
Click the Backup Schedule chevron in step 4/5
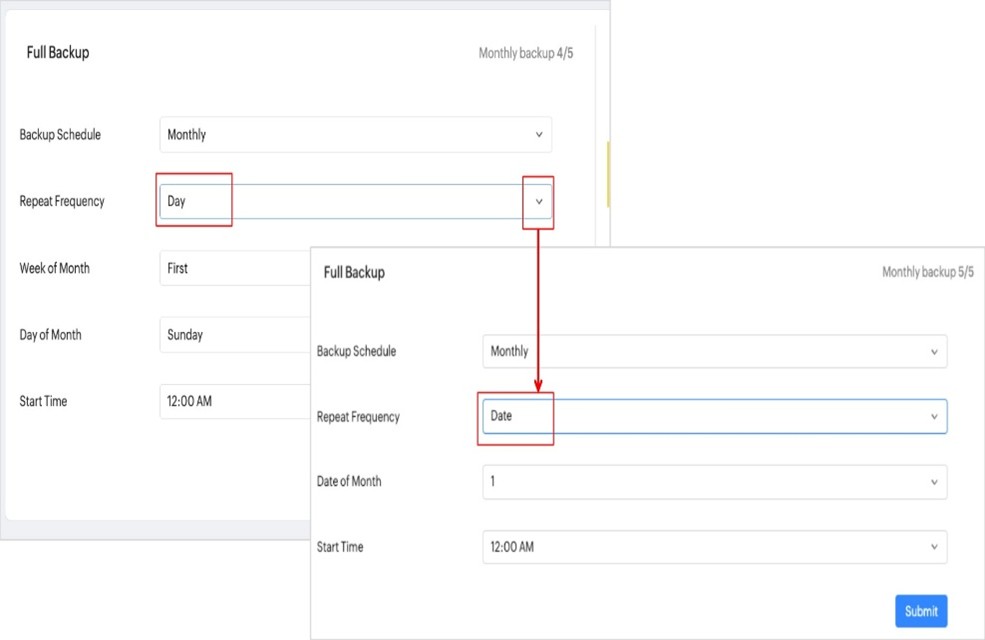(x=538, y=135)
